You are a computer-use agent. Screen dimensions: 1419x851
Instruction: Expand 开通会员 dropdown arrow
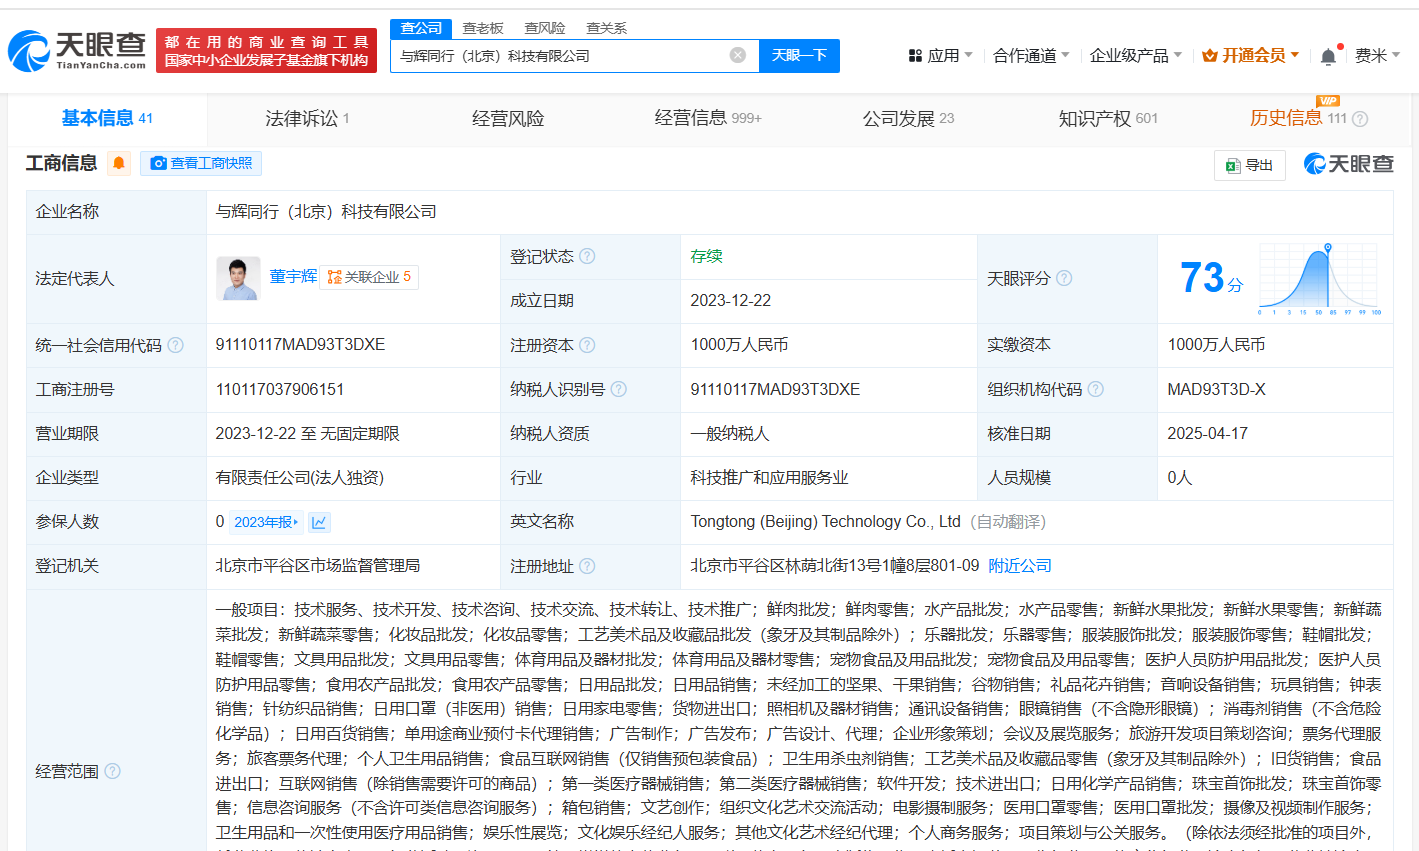pos(1295,55)
